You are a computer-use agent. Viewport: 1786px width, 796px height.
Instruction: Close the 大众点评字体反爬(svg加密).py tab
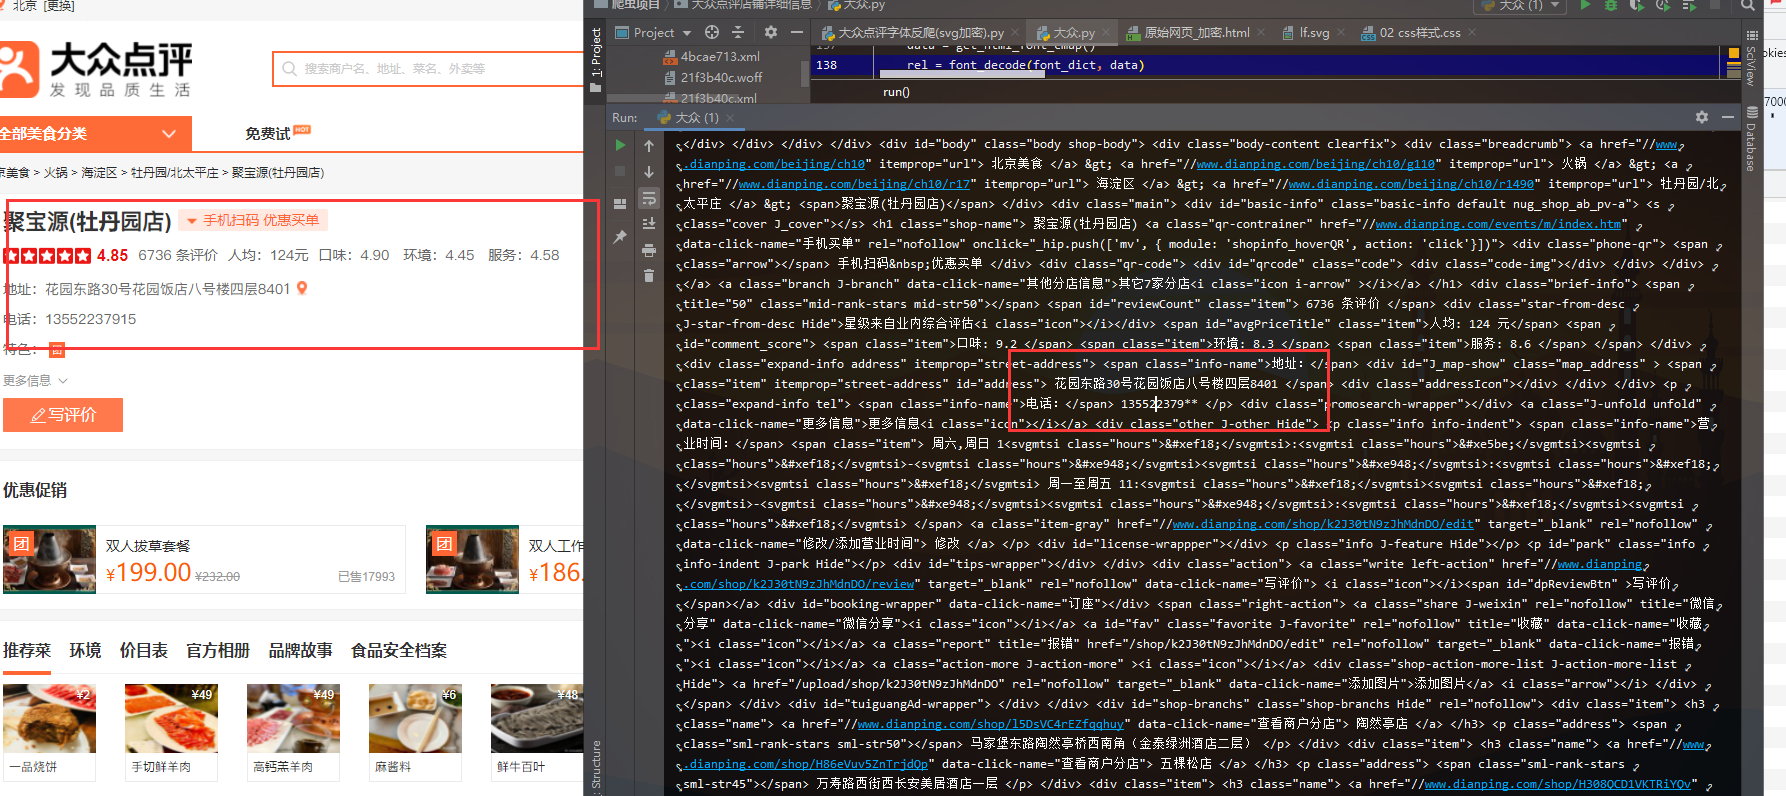coord(1014,33)
